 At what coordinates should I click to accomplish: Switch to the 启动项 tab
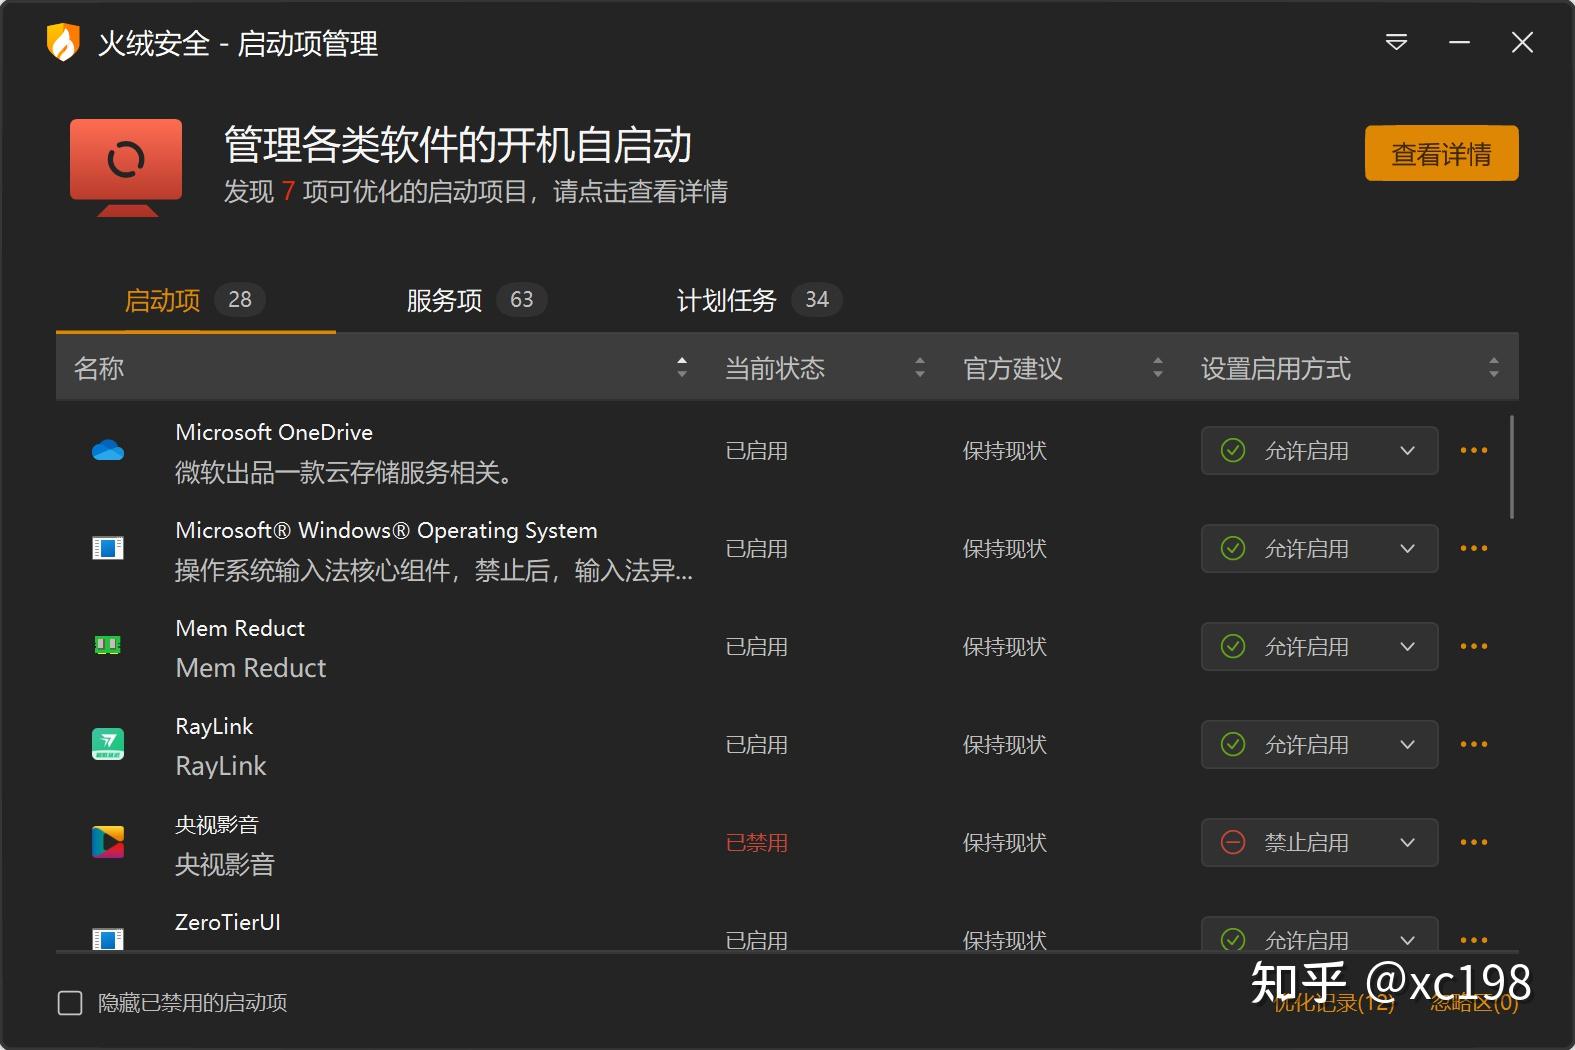(195, 300)
